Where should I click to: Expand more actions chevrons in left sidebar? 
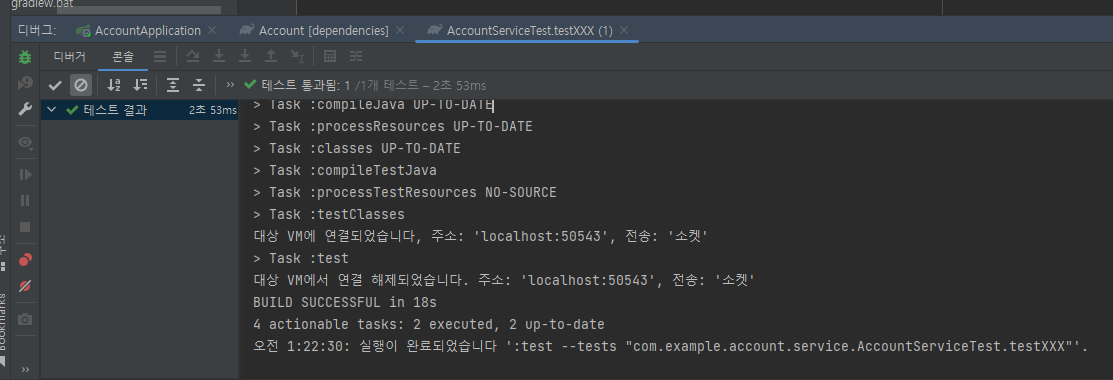click(26, 369)
